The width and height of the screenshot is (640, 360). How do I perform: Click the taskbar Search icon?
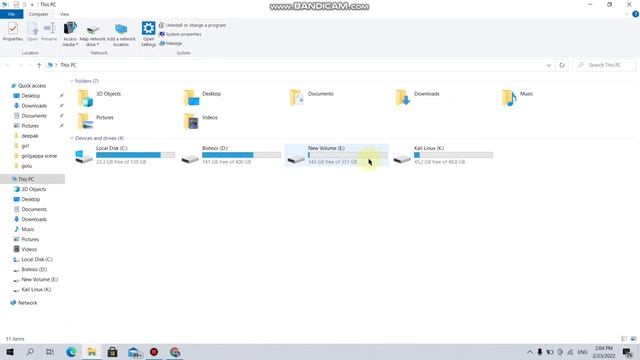(x=30, y=352)
